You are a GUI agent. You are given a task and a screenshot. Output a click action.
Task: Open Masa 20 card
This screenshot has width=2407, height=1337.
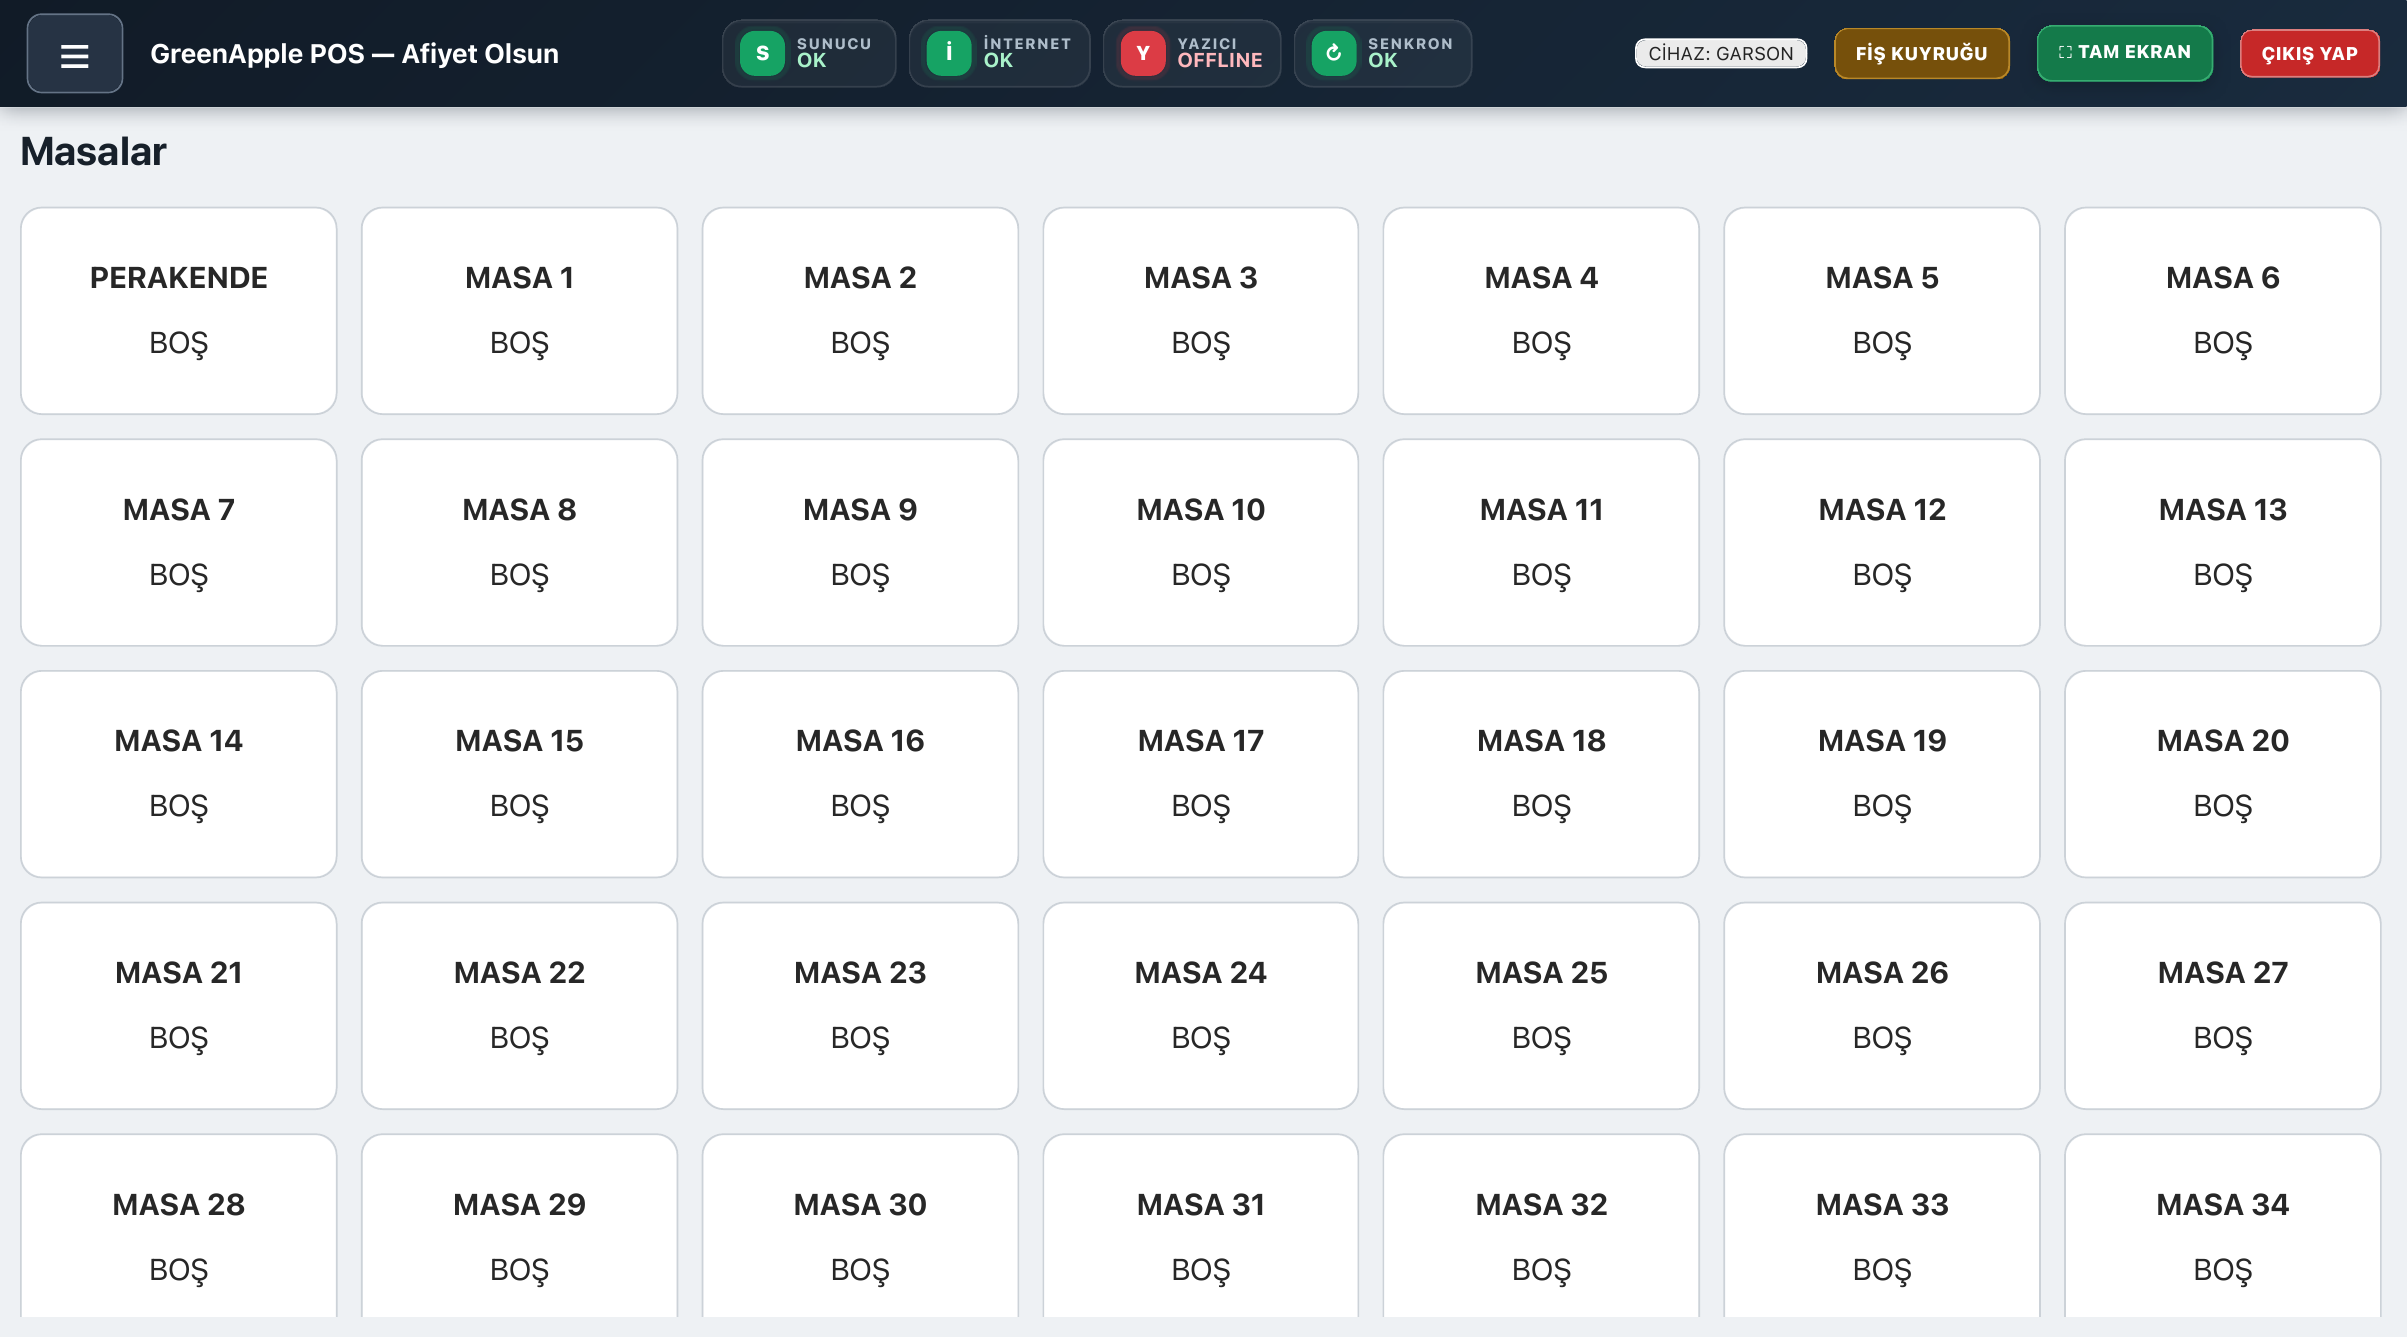pos(2223,774)
